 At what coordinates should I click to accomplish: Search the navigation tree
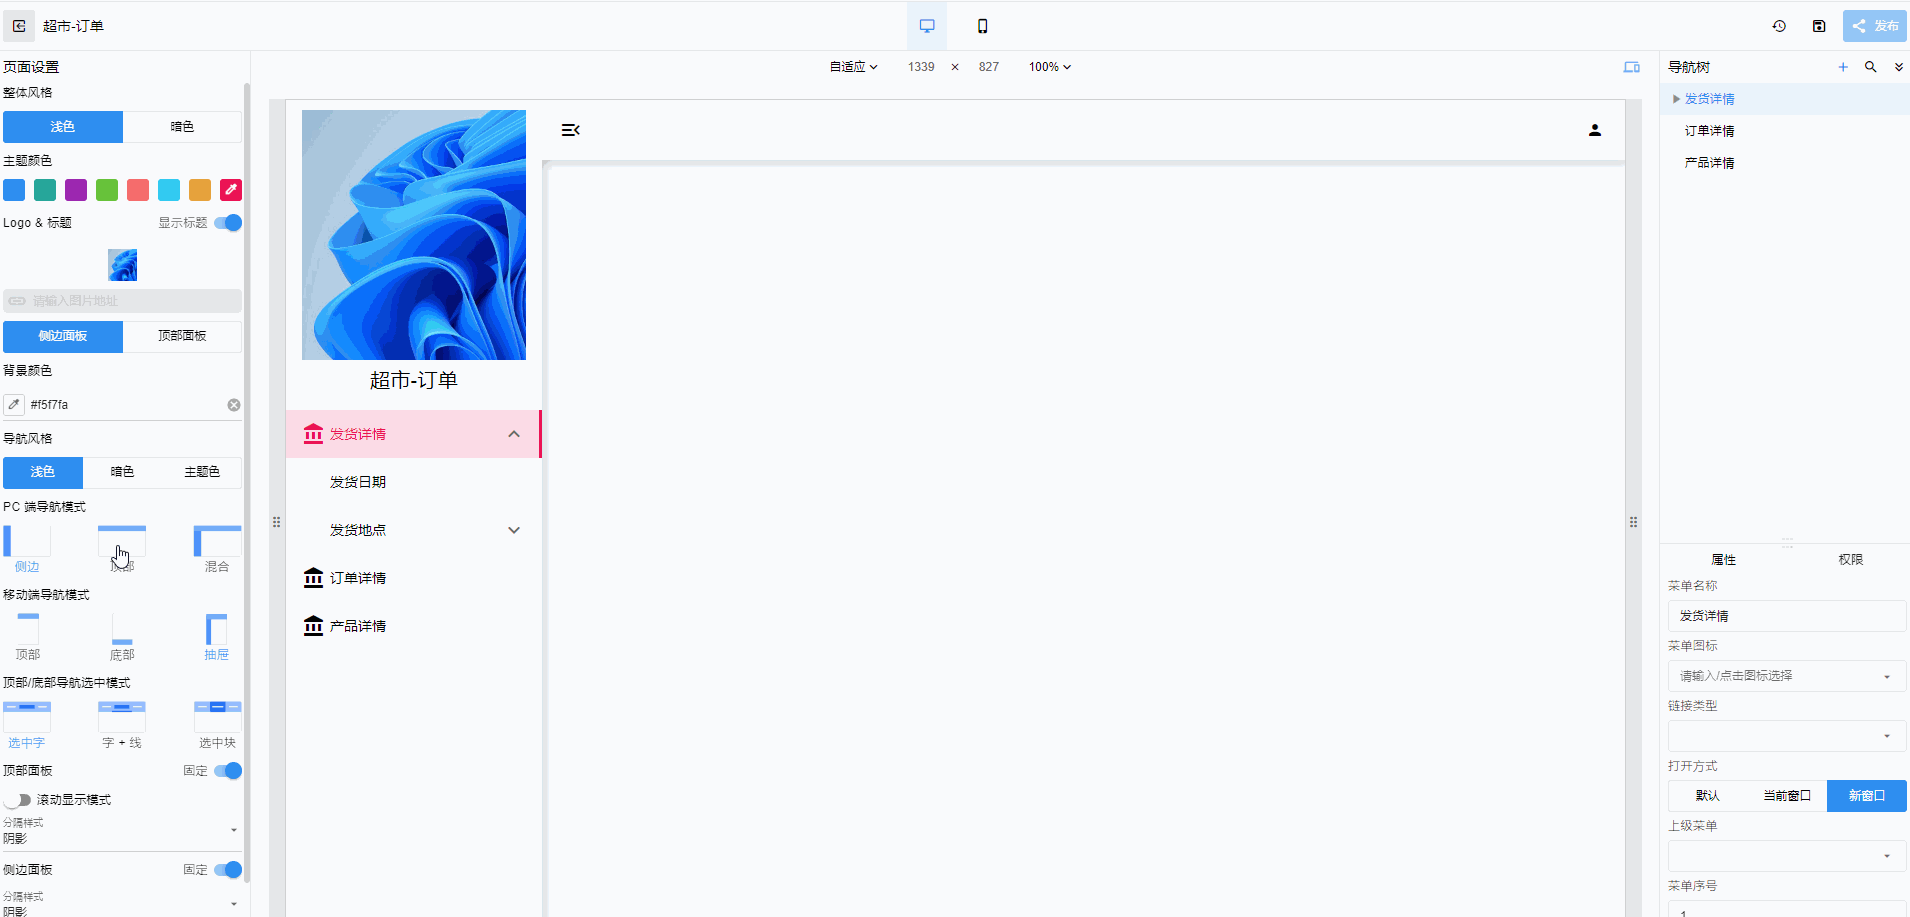tap(1871, 67)
